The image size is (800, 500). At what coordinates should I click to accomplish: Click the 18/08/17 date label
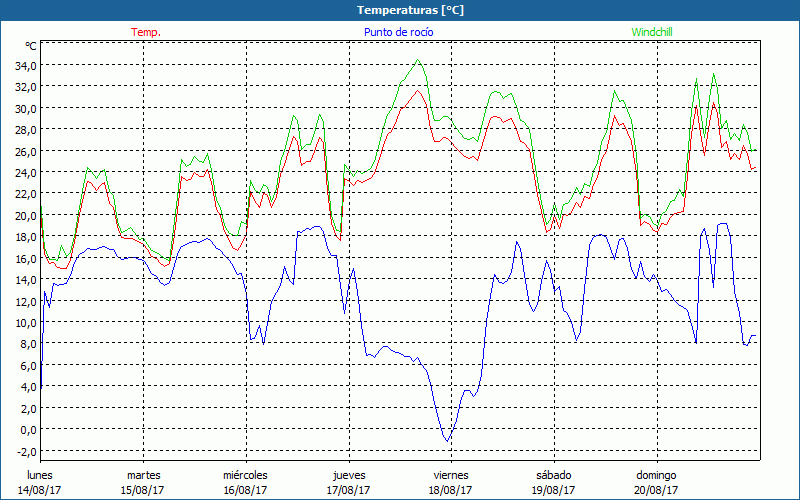(x=450, y=490)
